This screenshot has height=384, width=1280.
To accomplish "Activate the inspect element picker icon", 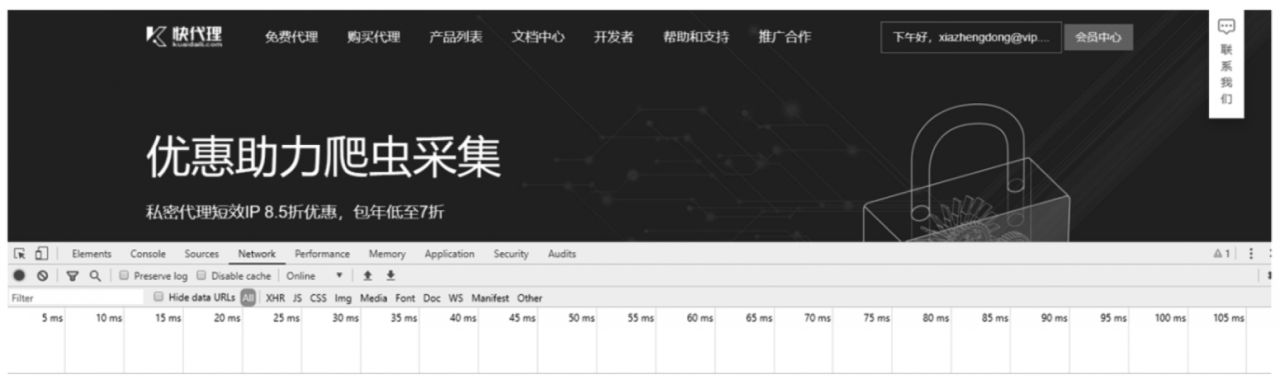I will [x=19, y=254].
